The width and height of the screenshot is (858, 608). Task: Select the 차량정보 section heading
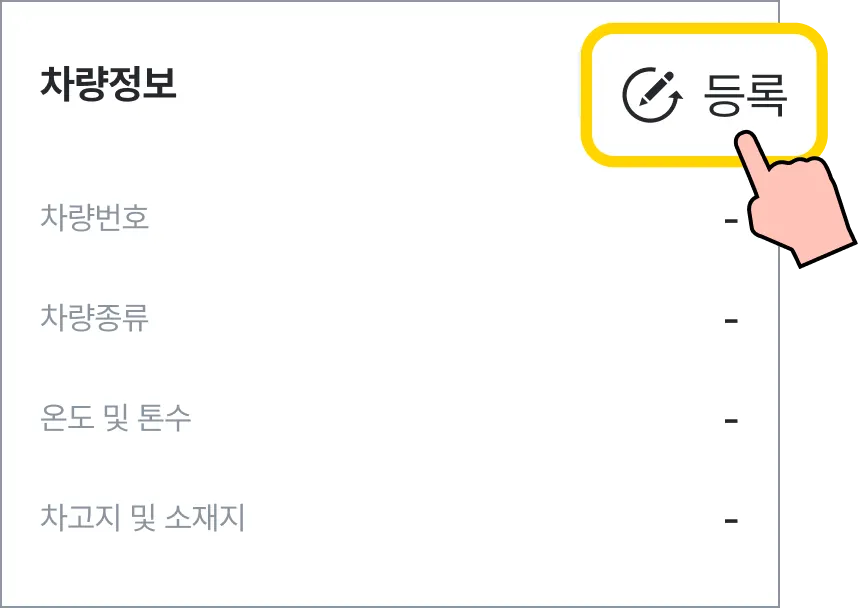point(108,84)
